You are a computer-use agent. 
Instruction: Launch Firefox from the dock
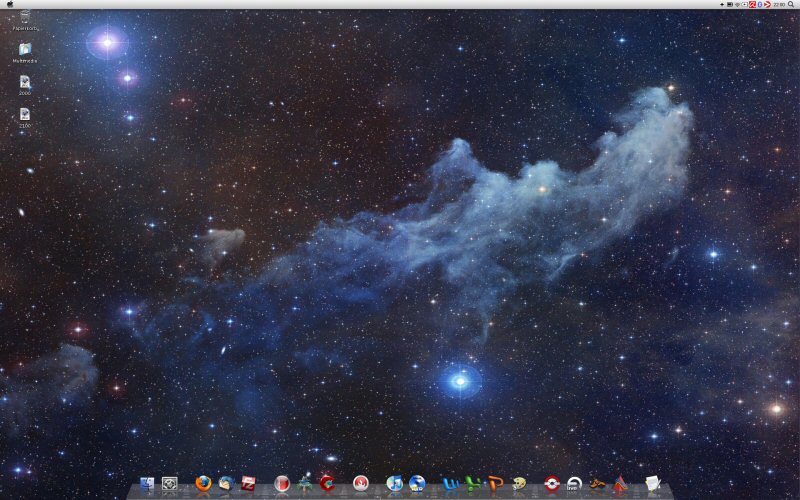click(204, 484)
